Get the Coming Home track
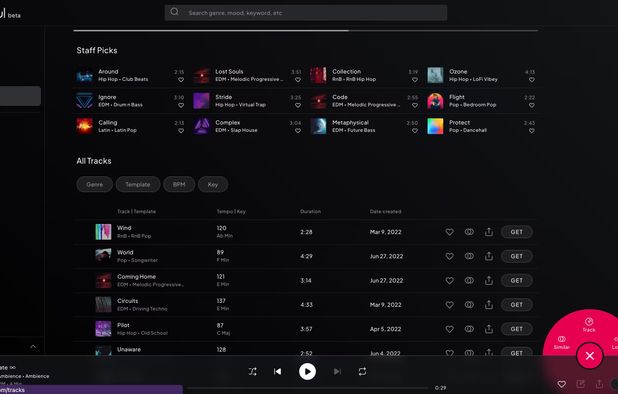Screen dimensions: 618x394 click(517, 281)
